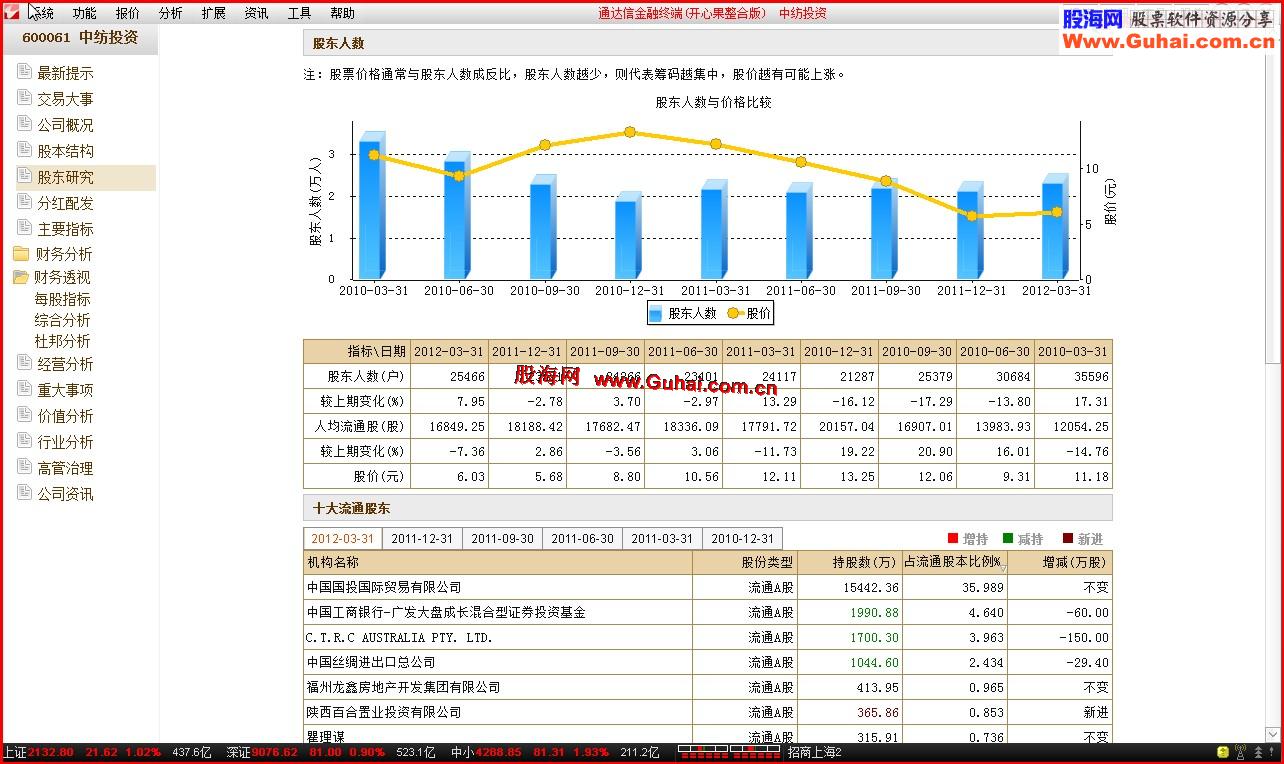Image resolution: width=1284 pixels, height=764 pixels.
Task: Click the 主要指标 document icon
Action: [24, 228]
